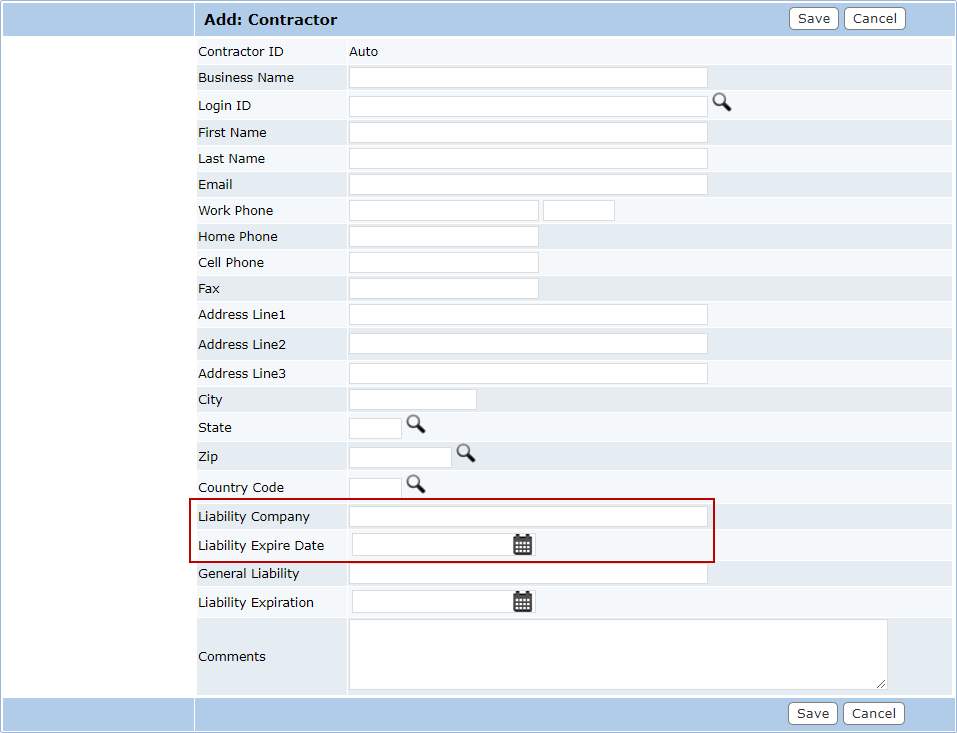Image resolution: width=957 pixels, height=733 pixels.
Task: Open the State lookup search icon
Action: pos(415,425)
